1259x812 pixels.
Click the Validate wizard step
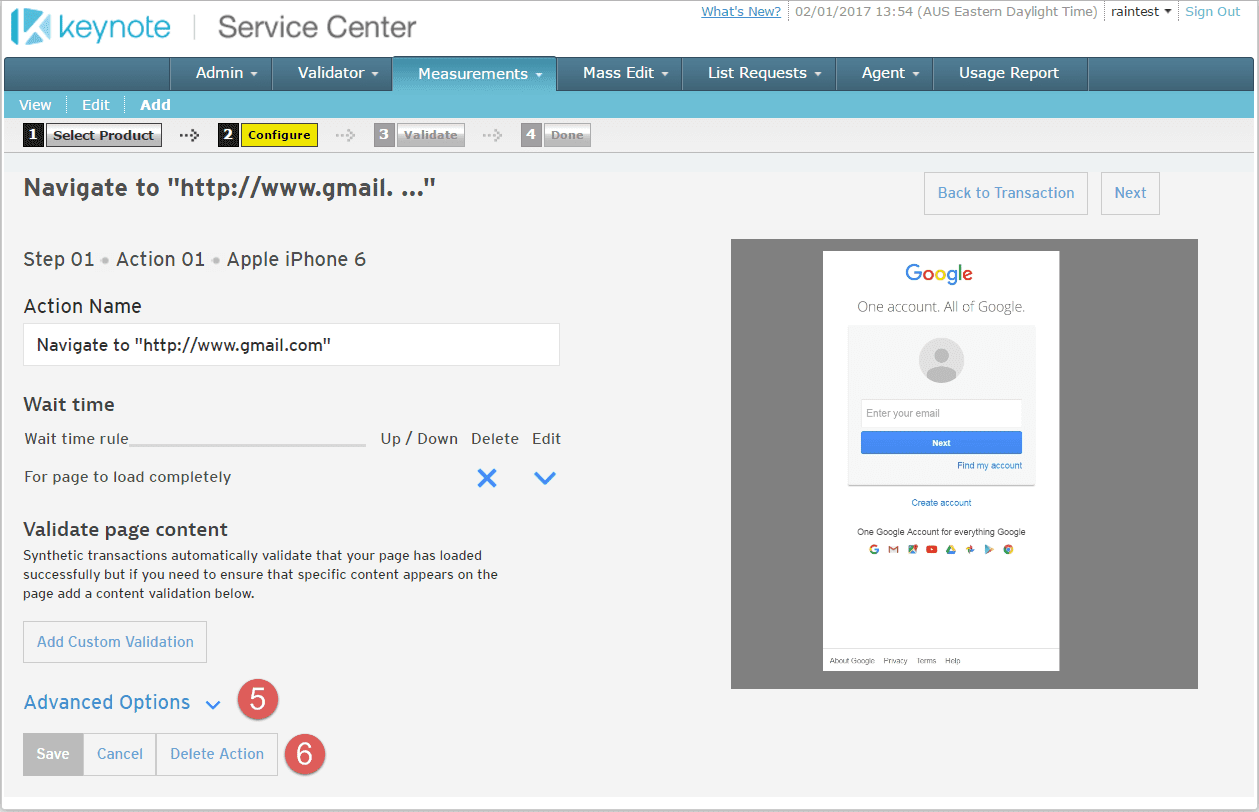(431, 135)
